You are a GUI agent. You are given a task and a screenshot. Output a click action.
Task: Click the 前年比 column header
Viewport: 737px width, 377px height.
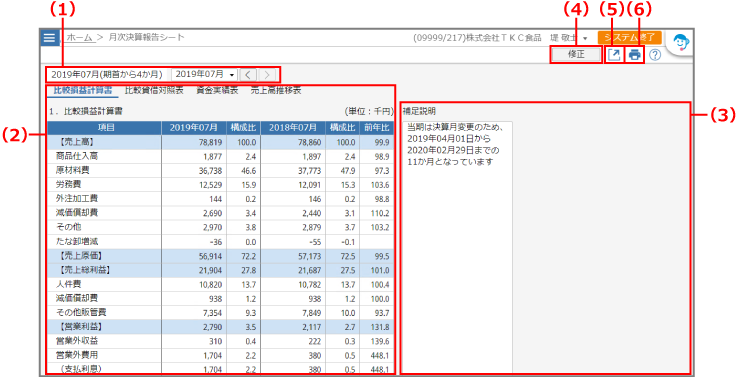click(376, 128)
